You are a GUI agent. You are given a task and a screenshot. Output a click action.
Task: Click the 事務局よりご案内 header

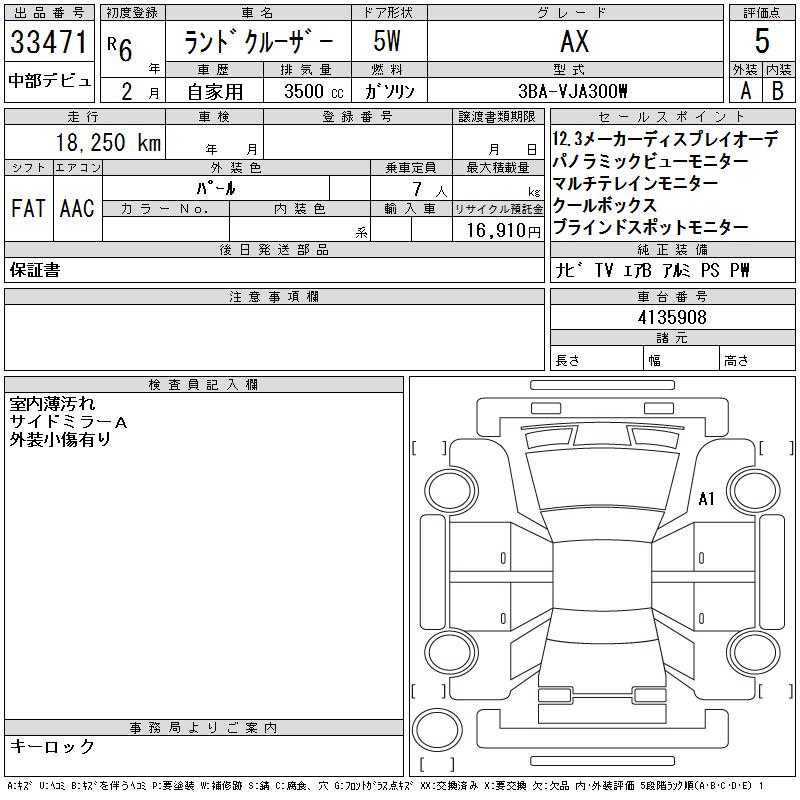tap(204, 728)
